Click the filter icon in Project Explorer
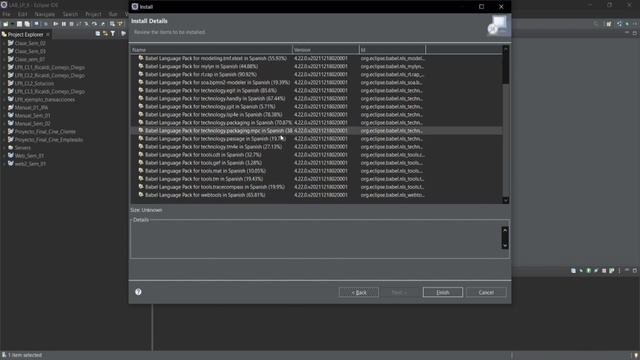This screenshot has height=360, width=640. [x=113, y=34]
